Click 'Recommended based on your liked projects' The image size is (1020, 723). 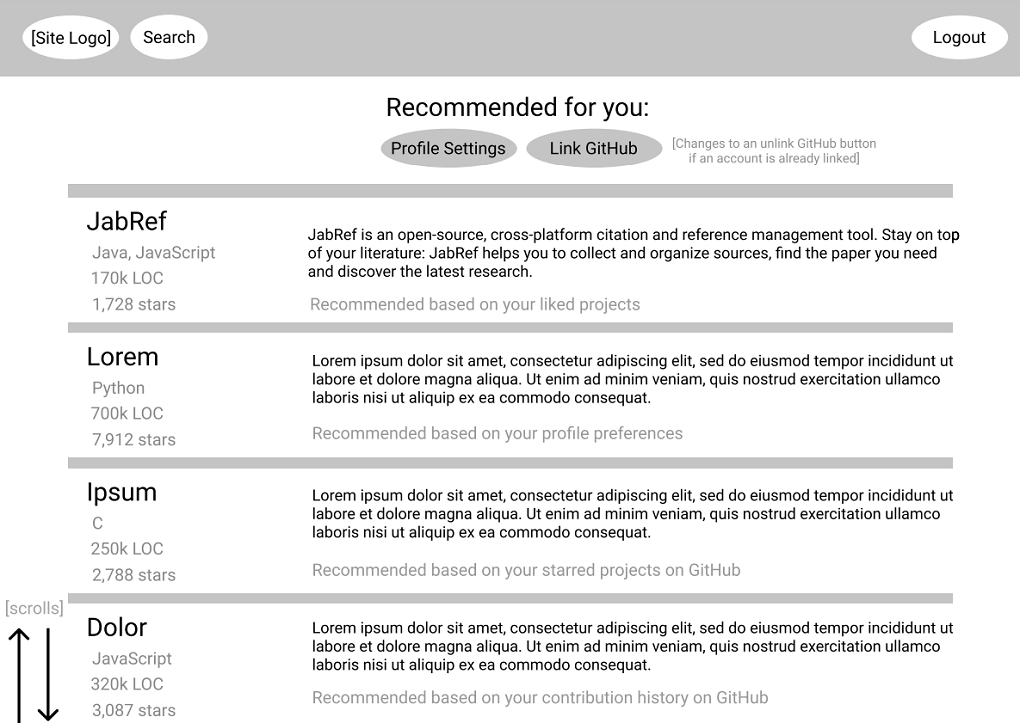click(x=475, y=305)
